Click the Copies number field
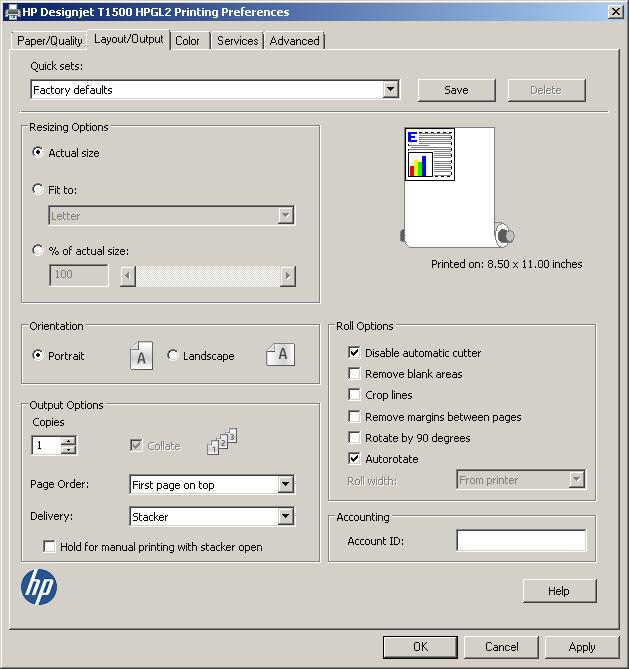 tap(47, 445)
